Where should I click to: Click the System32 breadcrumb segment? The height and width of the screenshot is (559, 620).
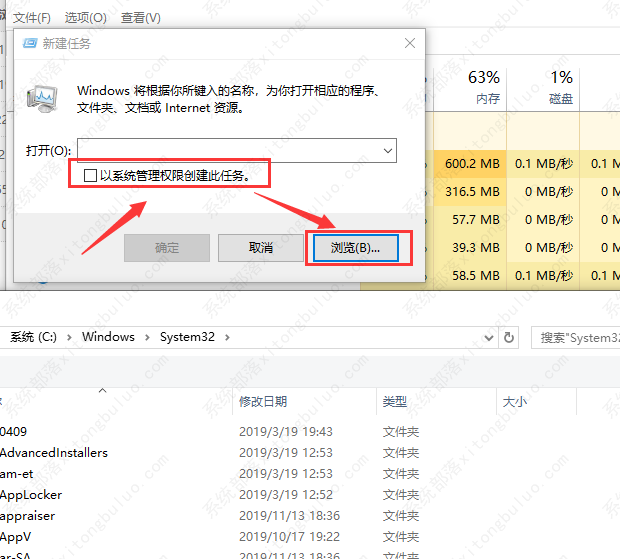(187, 337)
